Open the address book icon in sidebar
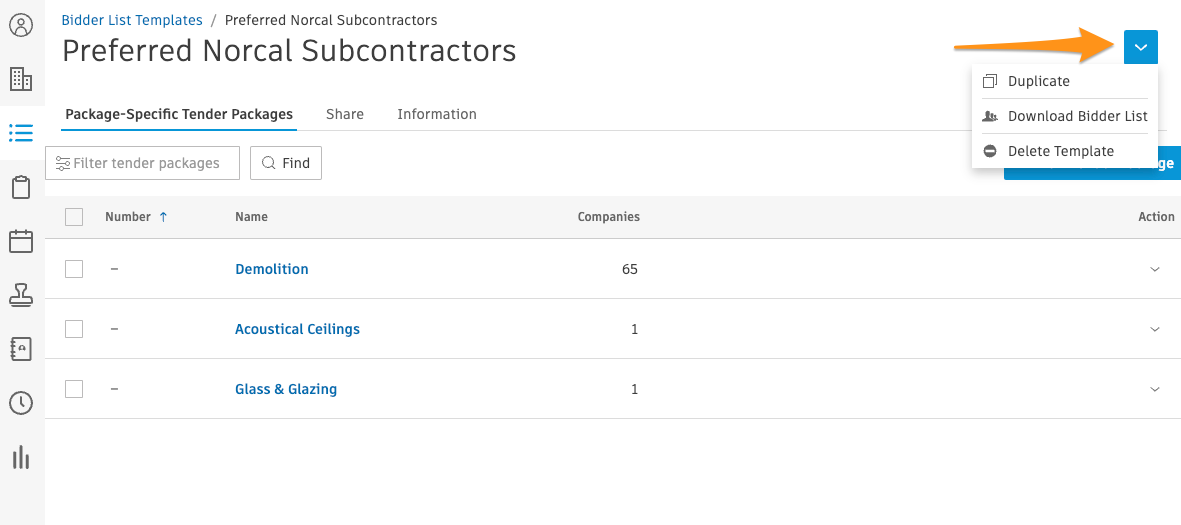 21,349
